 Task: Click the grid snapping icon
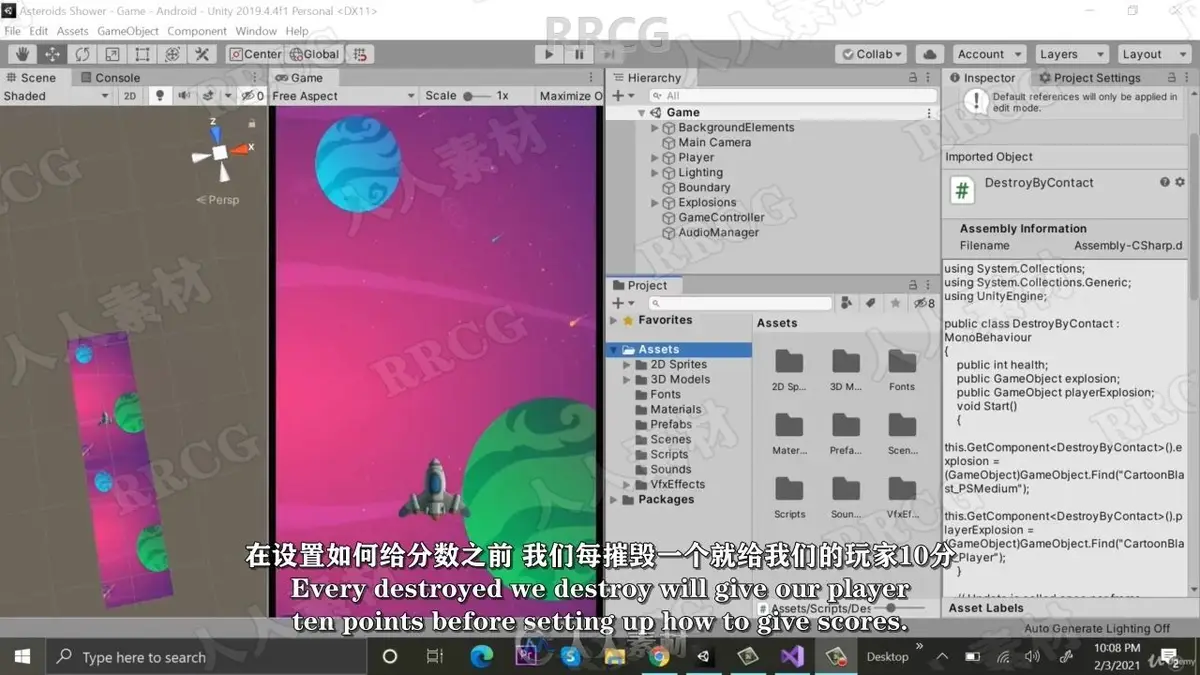360,54
